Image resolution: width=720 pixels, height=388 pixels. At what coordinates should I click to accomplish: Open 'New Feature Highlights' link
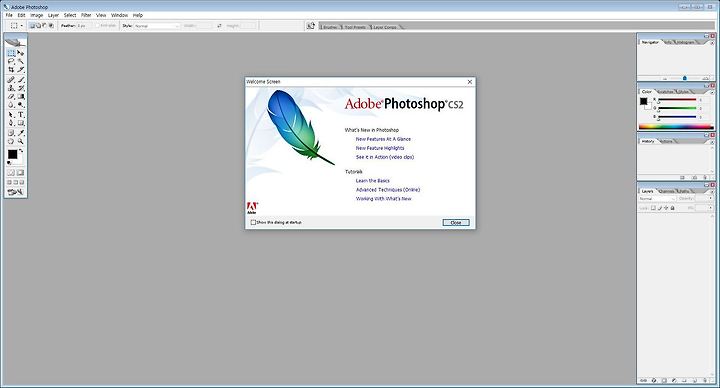point(380,148)
